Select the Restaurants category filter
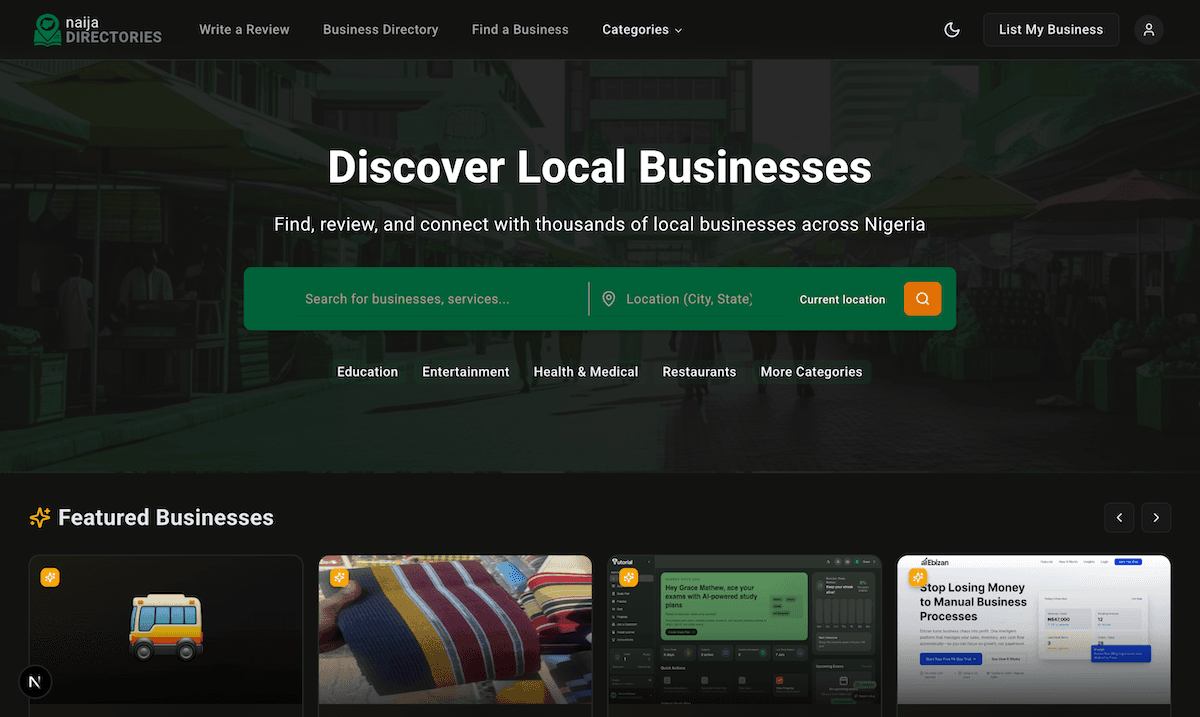This screenshot has width=1200, height=717. click(x=699, y=371)
